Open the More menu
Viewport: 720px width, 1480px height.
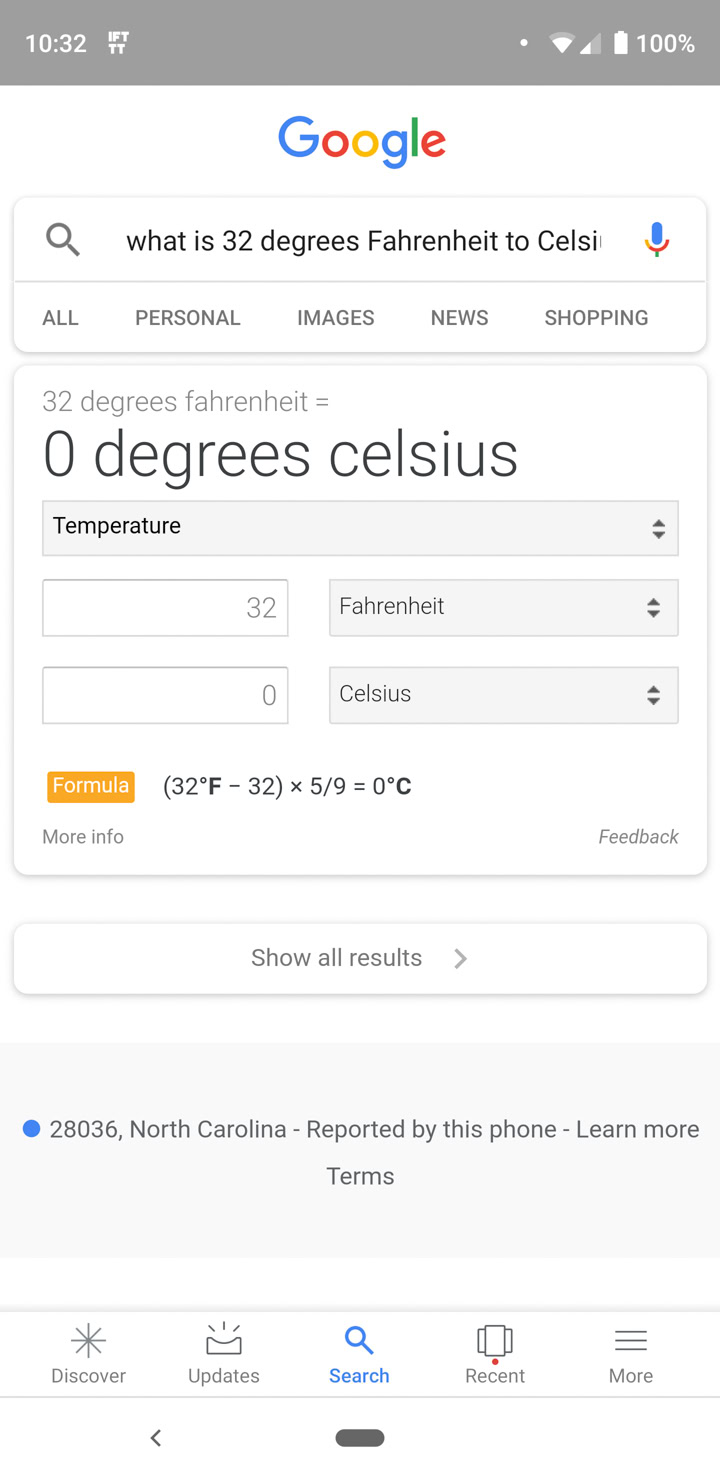pyautogui.click(x=630, y=1353)
